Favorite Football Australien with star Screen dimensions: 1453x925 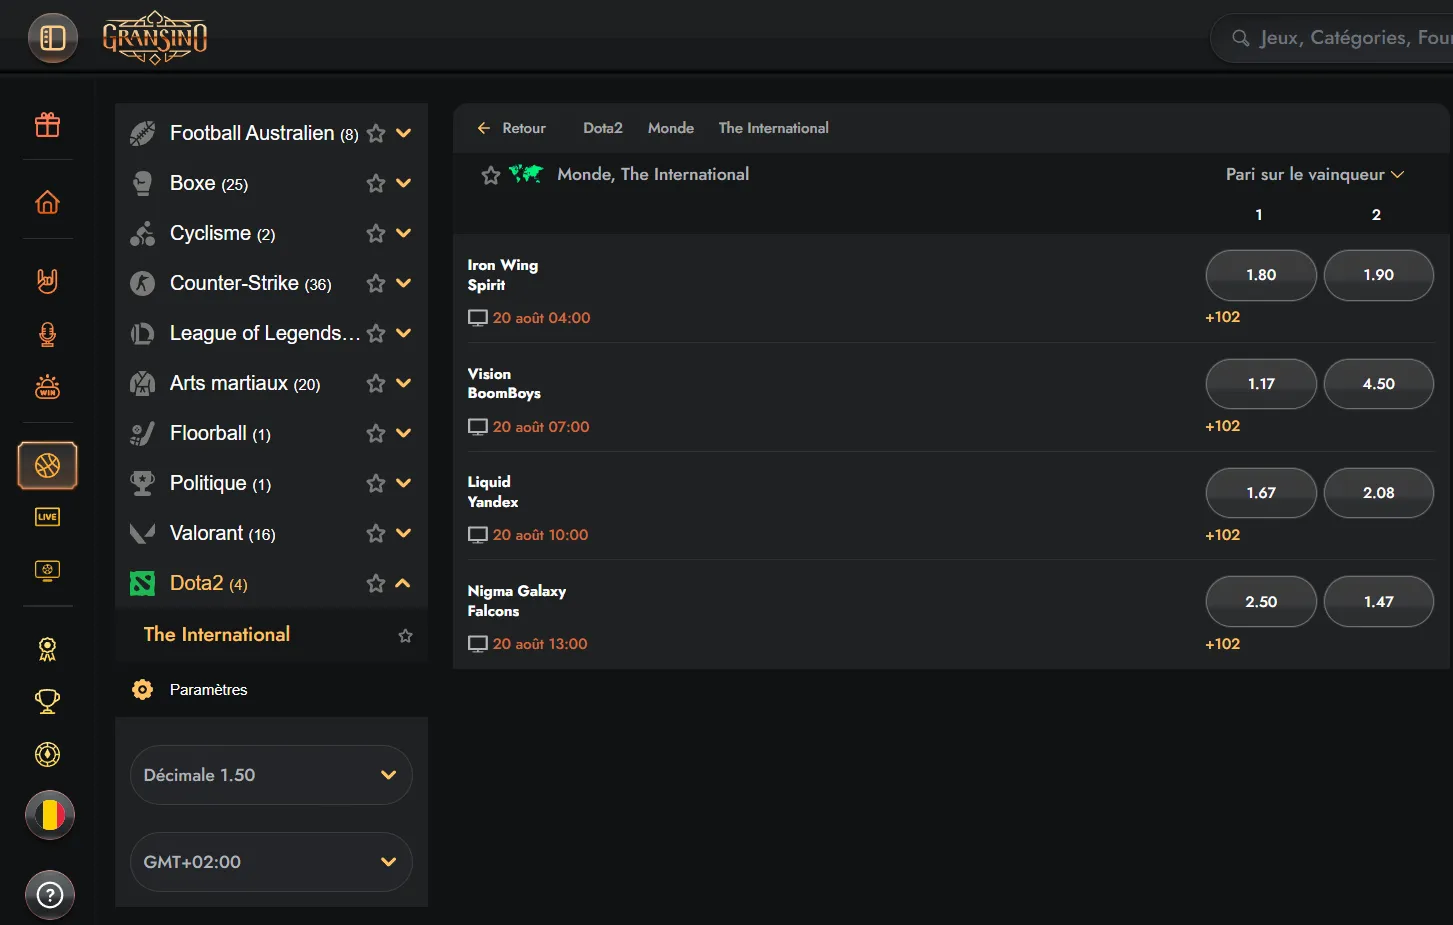pyautogui.click(x=376, y=133)
